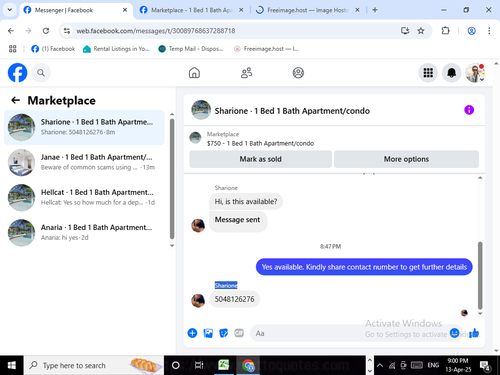Screen dimensions: 500x375
Task: Click More options button
Action: pyautogui.click(x=406, y=159)
